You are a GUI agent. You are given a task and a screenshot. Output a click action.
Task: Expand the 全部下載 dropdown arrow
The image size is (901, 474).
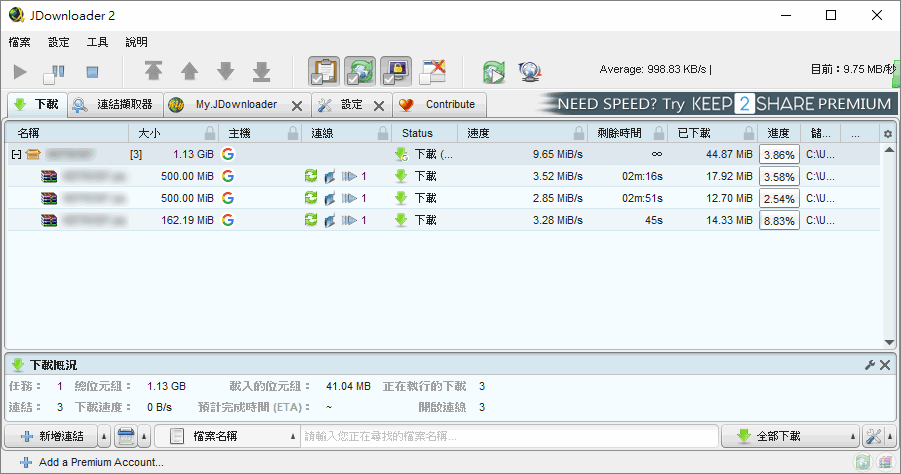pos(853,437)
